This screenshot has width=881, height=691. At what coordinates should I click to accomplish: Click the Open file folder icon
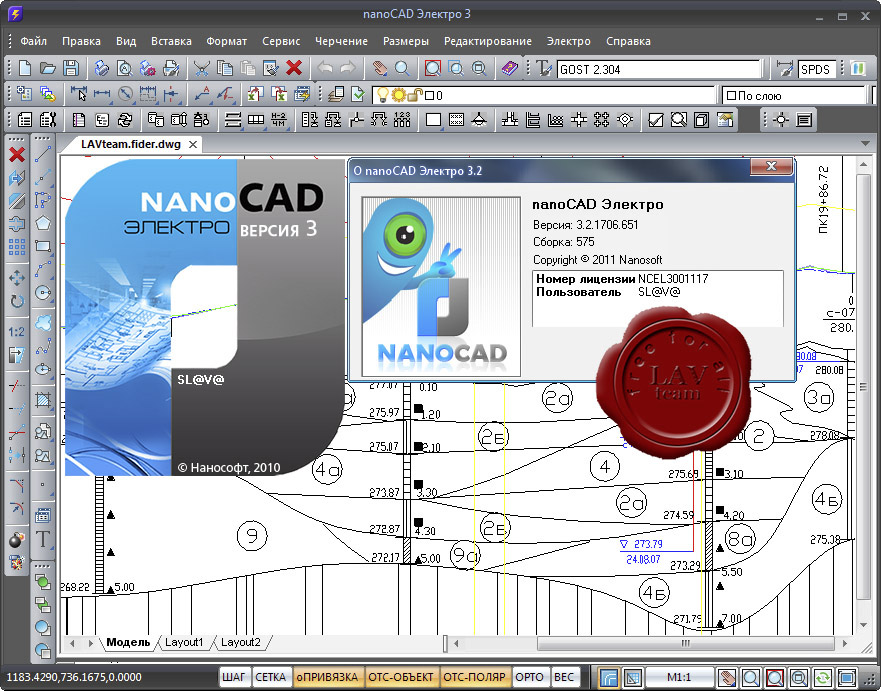48,69
